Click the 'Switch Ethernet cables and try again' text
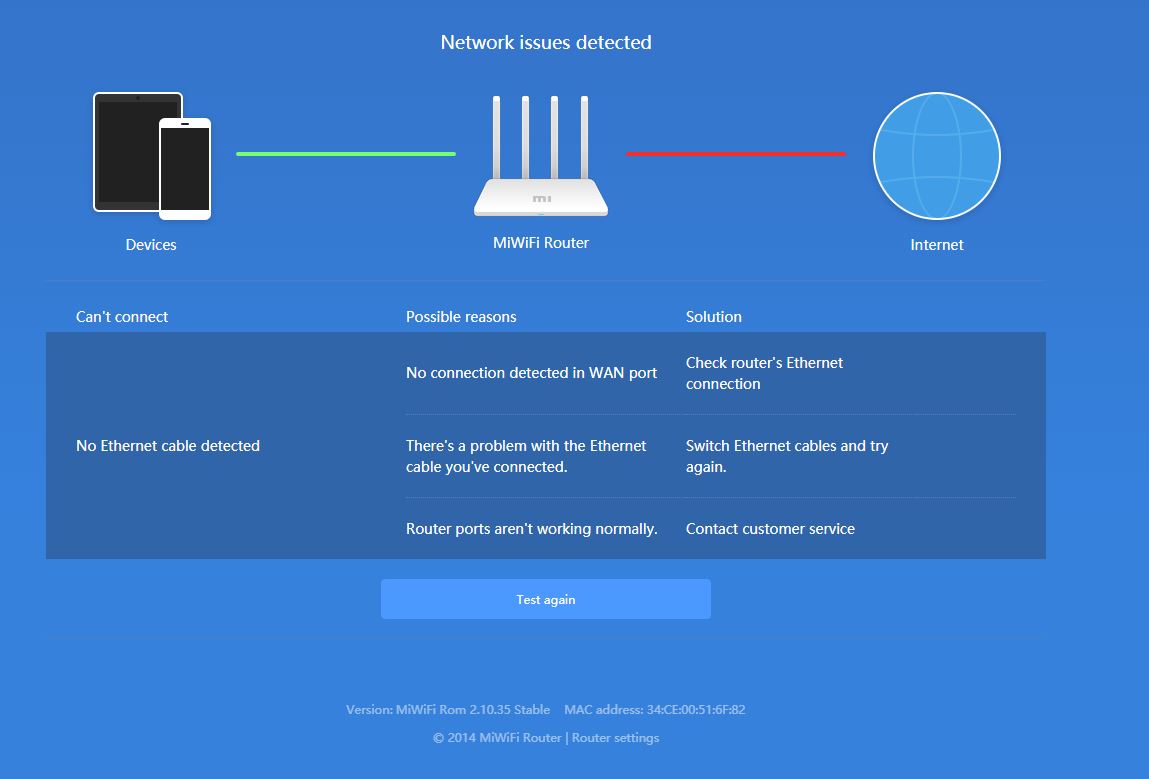 (787, 456)
